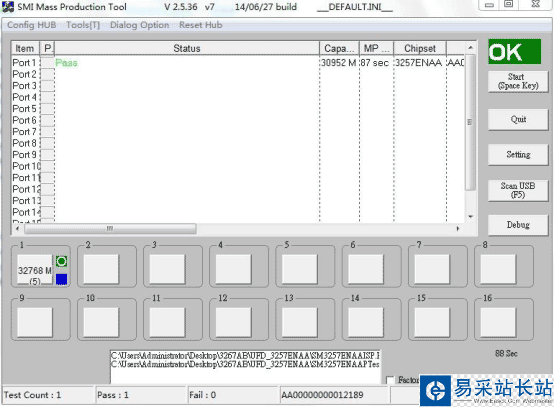Select empty device slot 9

tap(35, 322)
